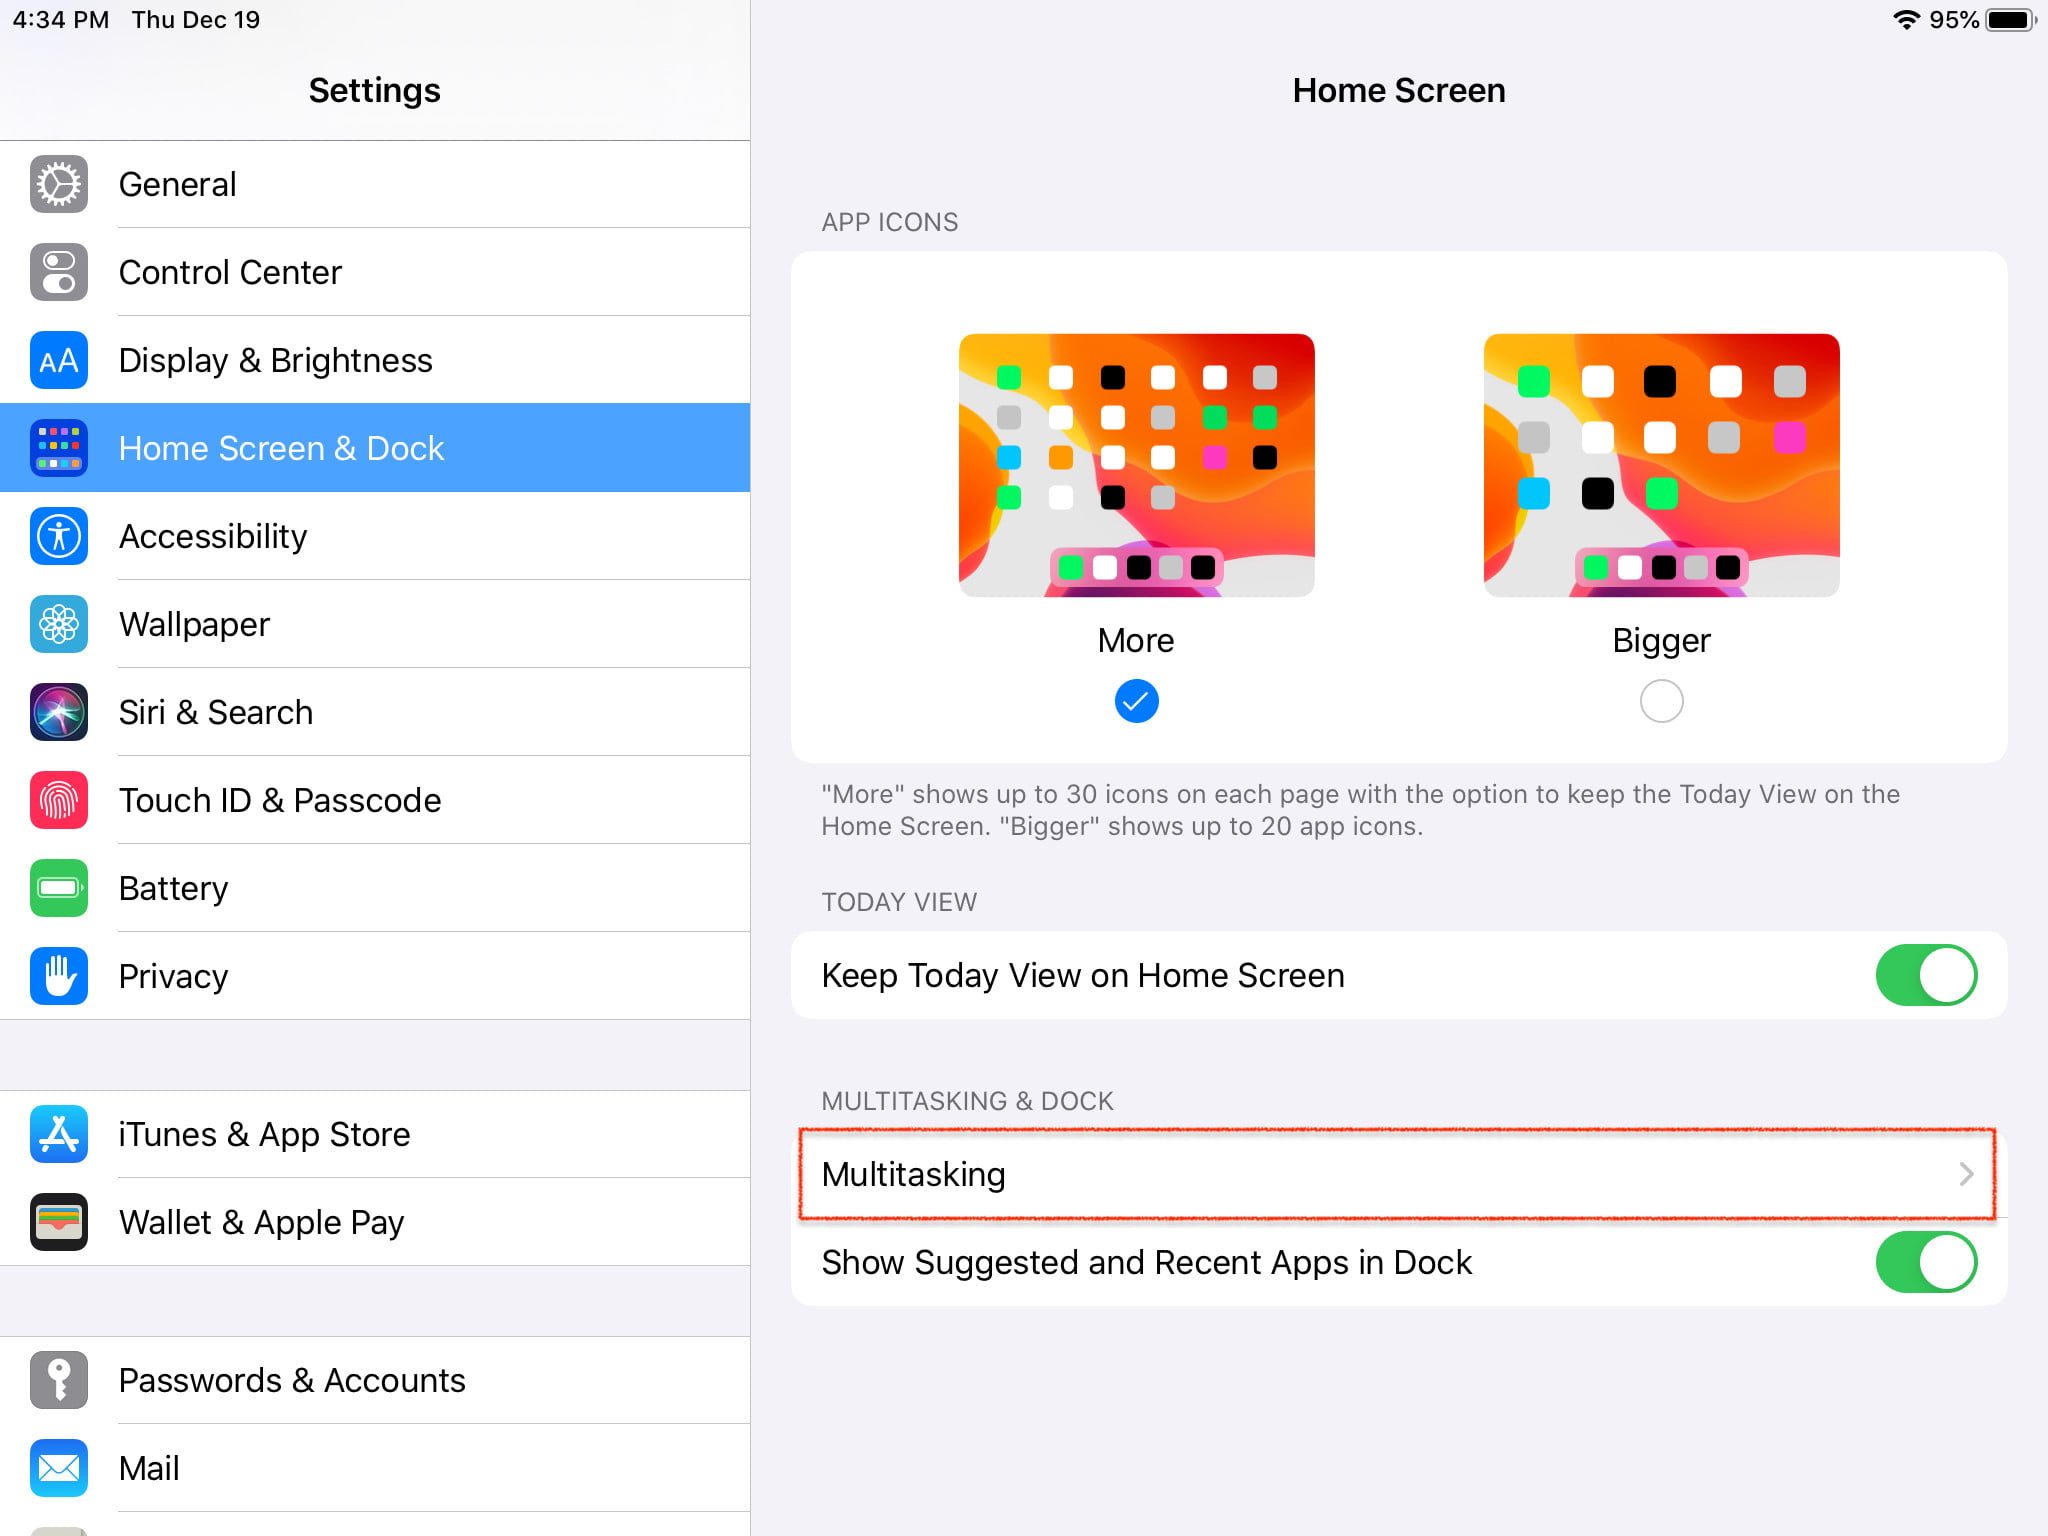This screenshot has width=2048, height=1536.
Task: Tap the Bigger layout preview thumbnail
Action: pyautogui.click(x=1661, y=465)
